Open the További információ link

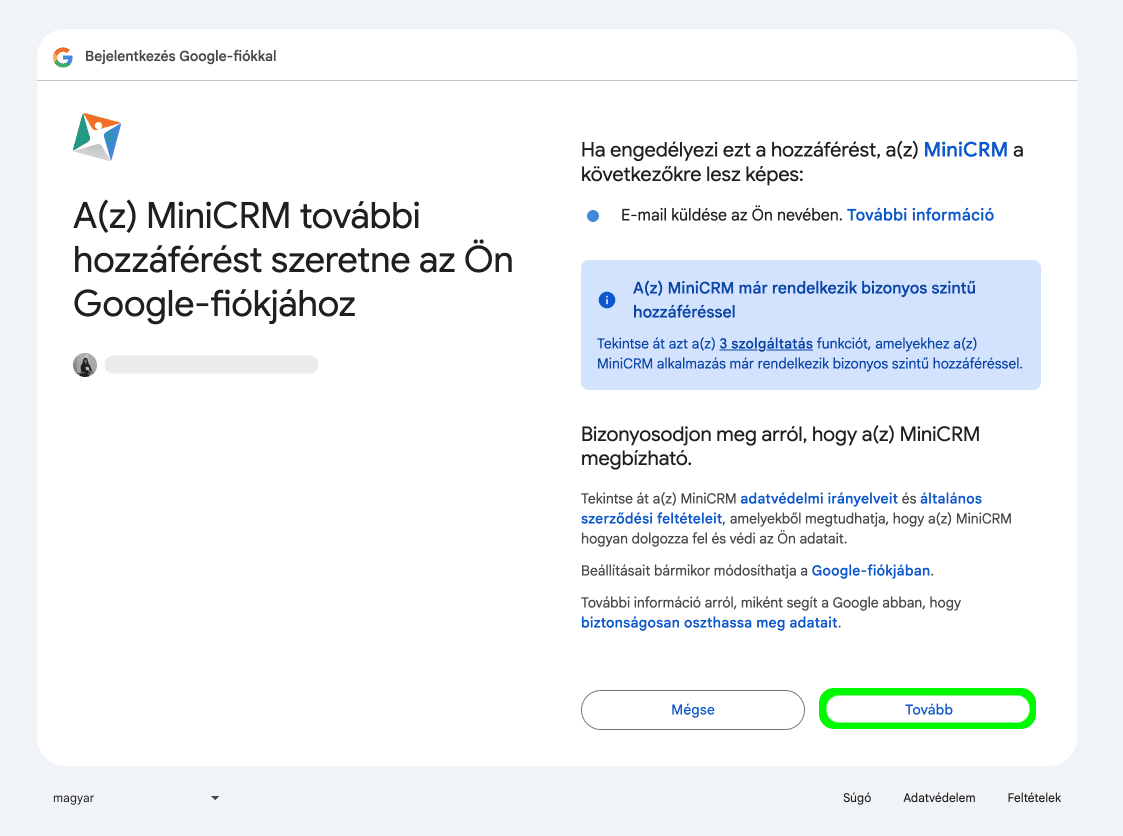[x=920, y=215]
